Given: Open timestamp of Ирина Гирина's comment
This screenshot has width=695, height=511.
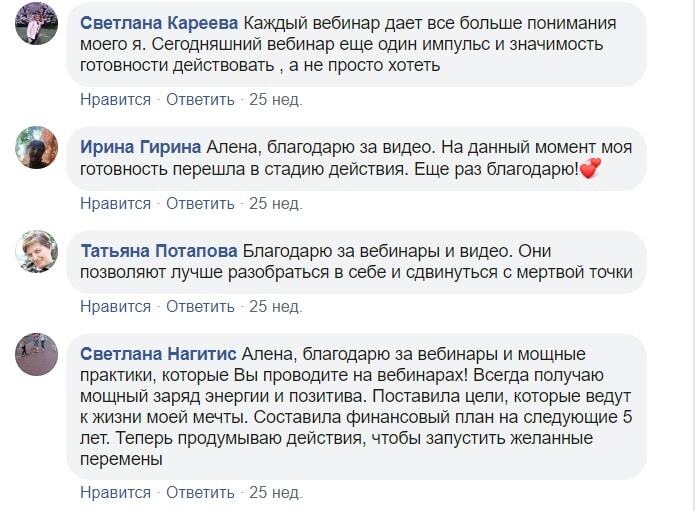Looking at the screenshot, I should coord(275,203).
